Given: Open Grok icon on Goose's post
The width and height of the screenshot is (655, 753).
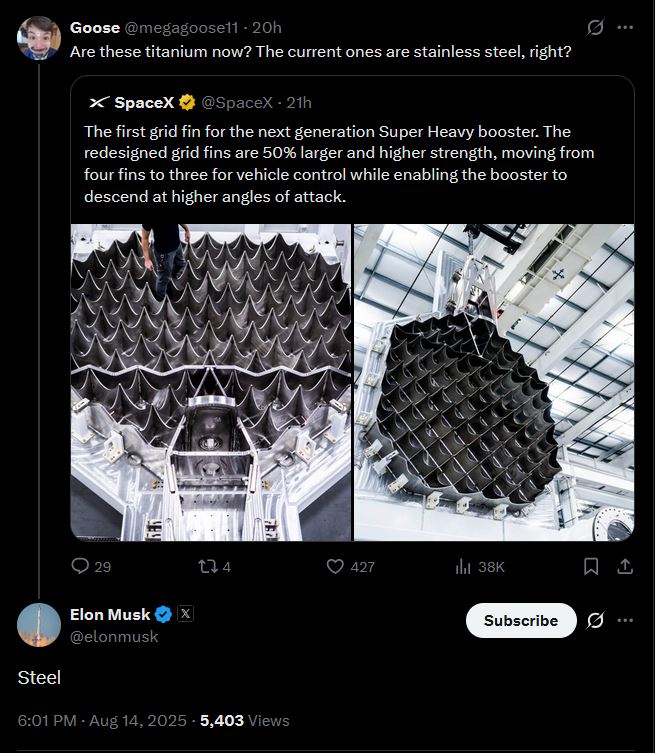Looking at the screenshot, I should click(x=595, y=27).
